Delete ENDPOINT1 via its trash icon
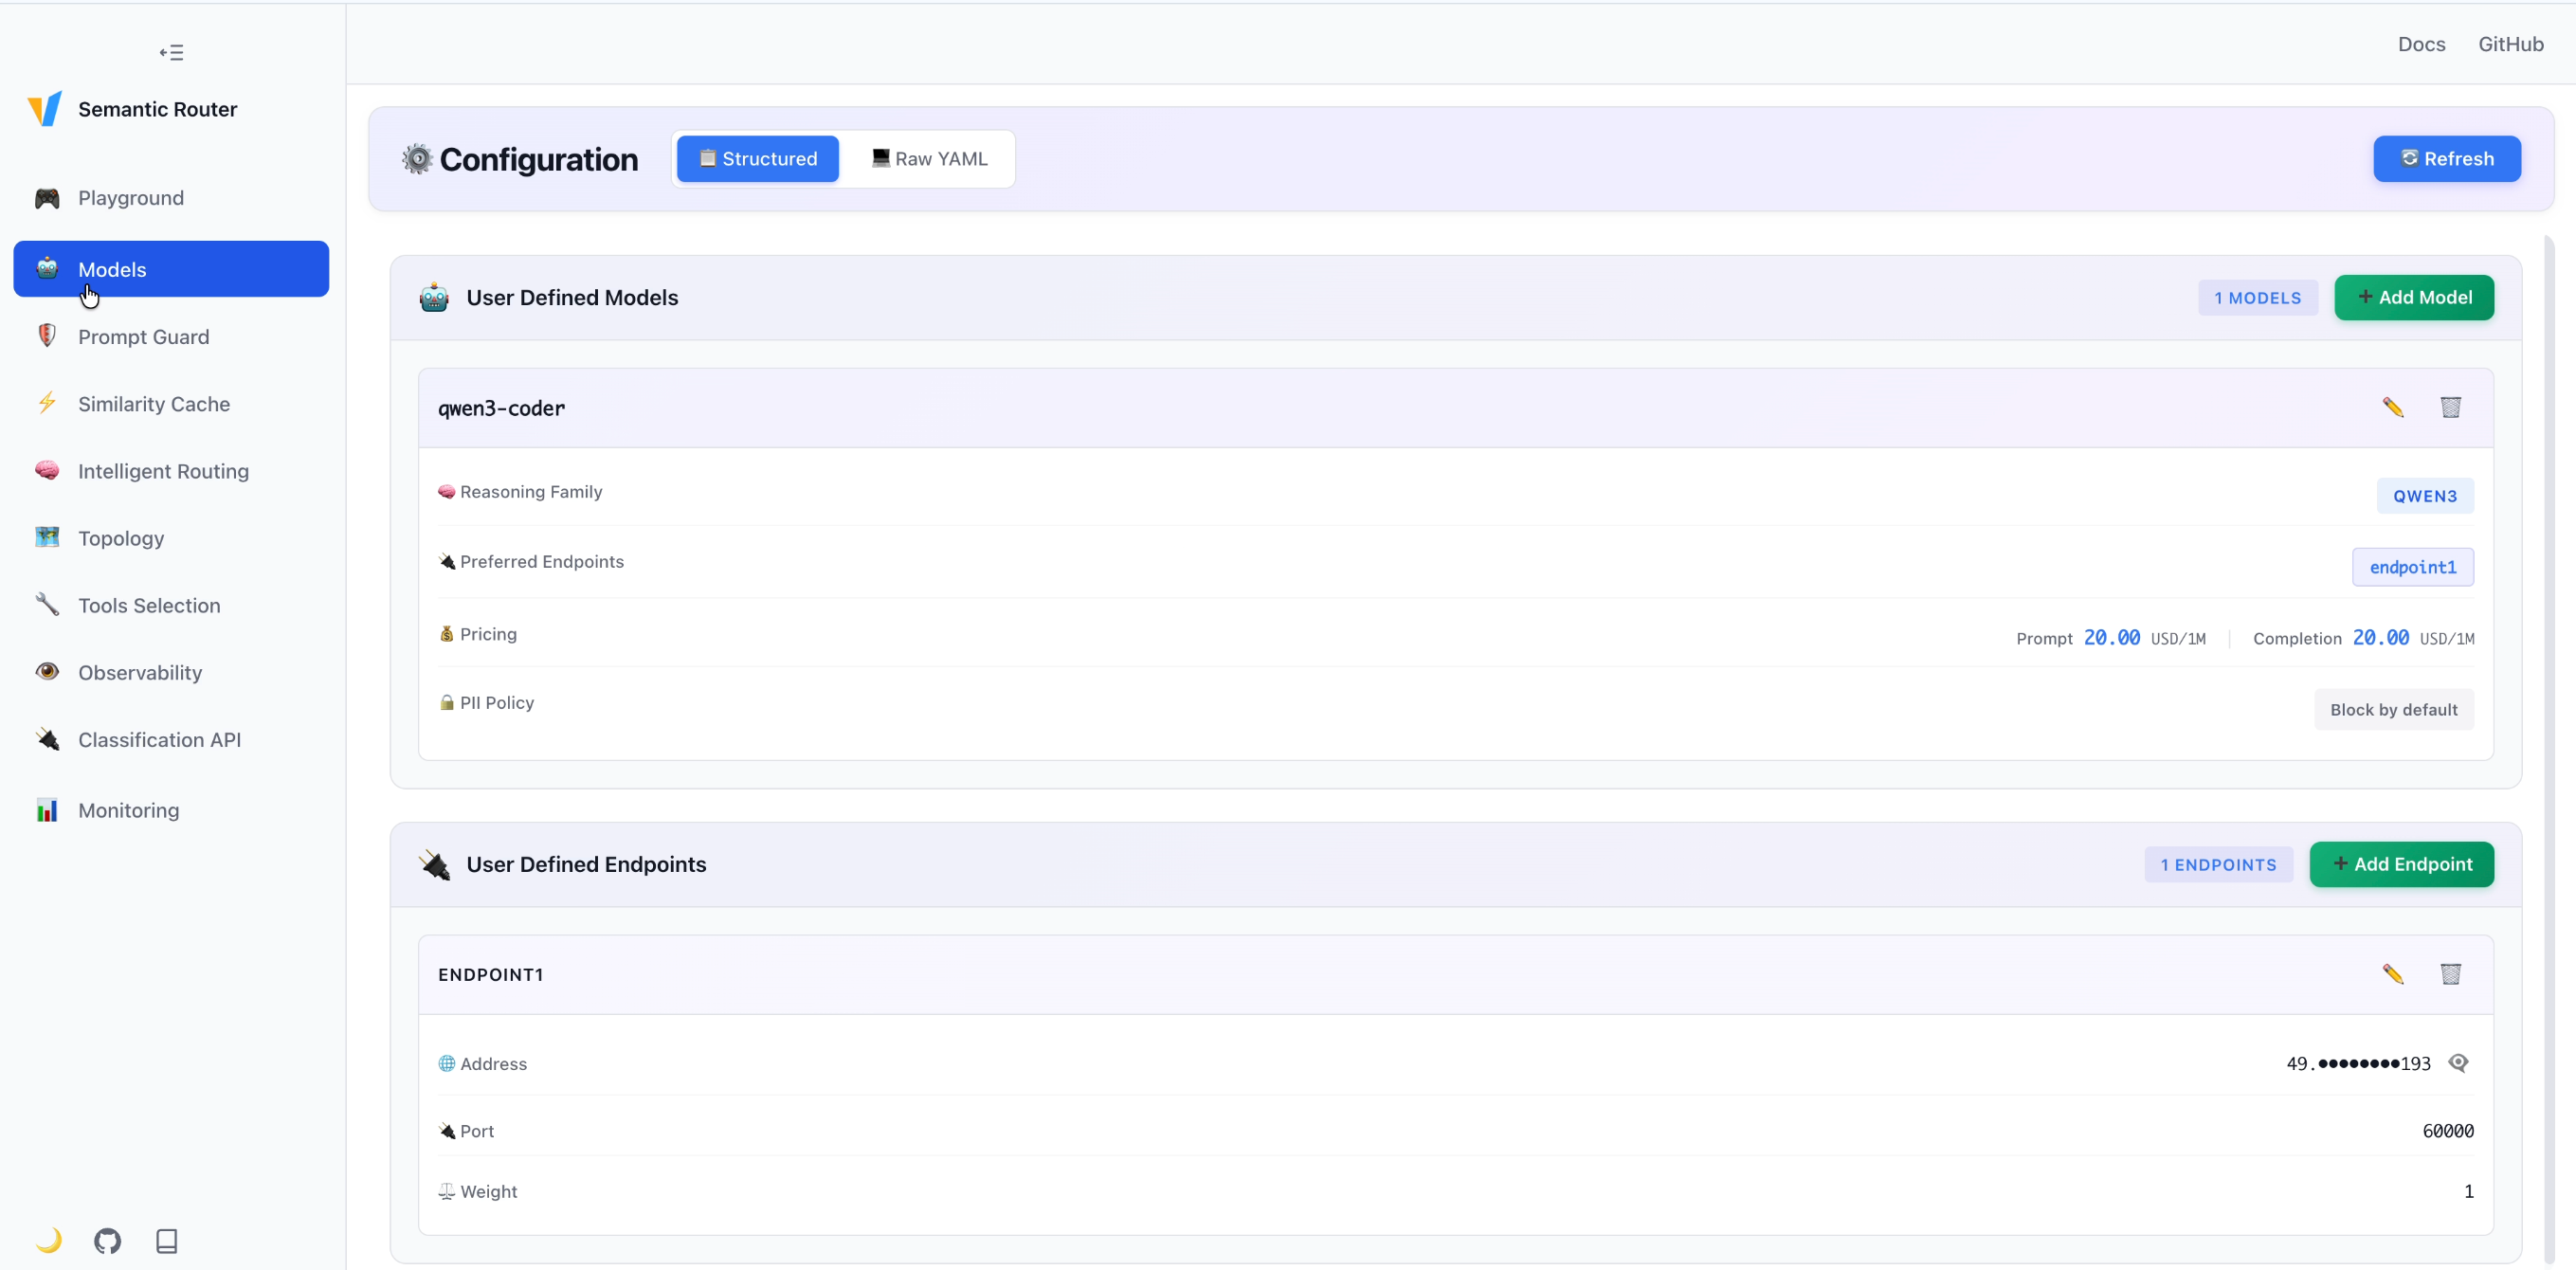Viewport: 2576px width, 1270px height. pos(2451,973)
